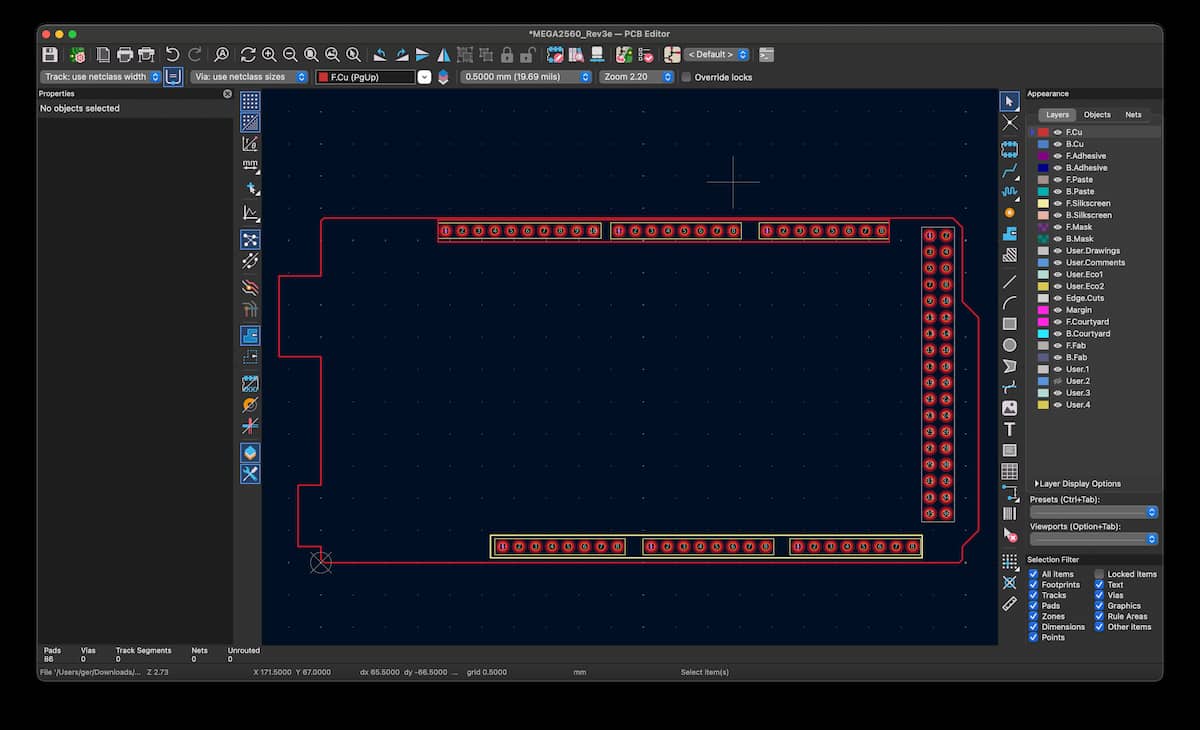Uncheck Vias in the Selection Filter
The height and width of the screenshot is (730, 1200).
(x=1100, y=595)
